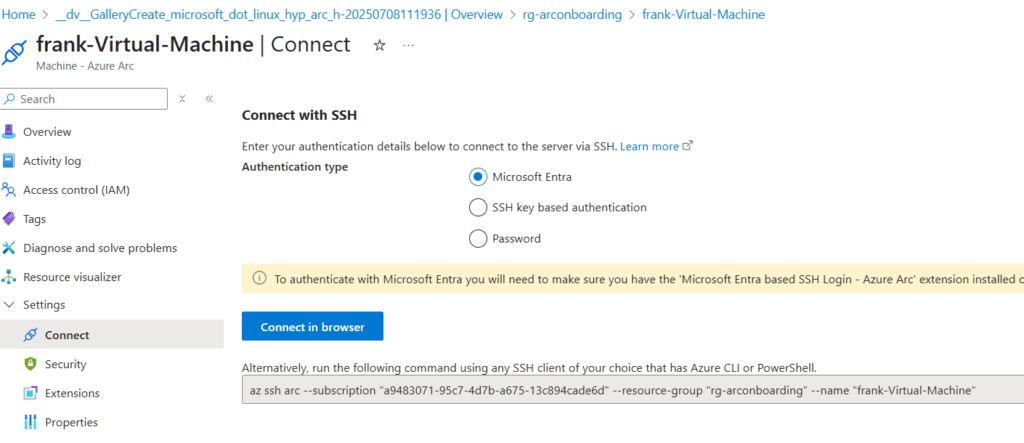The width and height of the screenshot is (1024, 443).
Task: Open the more options ellipsis menu
Action: coord(408,46)
